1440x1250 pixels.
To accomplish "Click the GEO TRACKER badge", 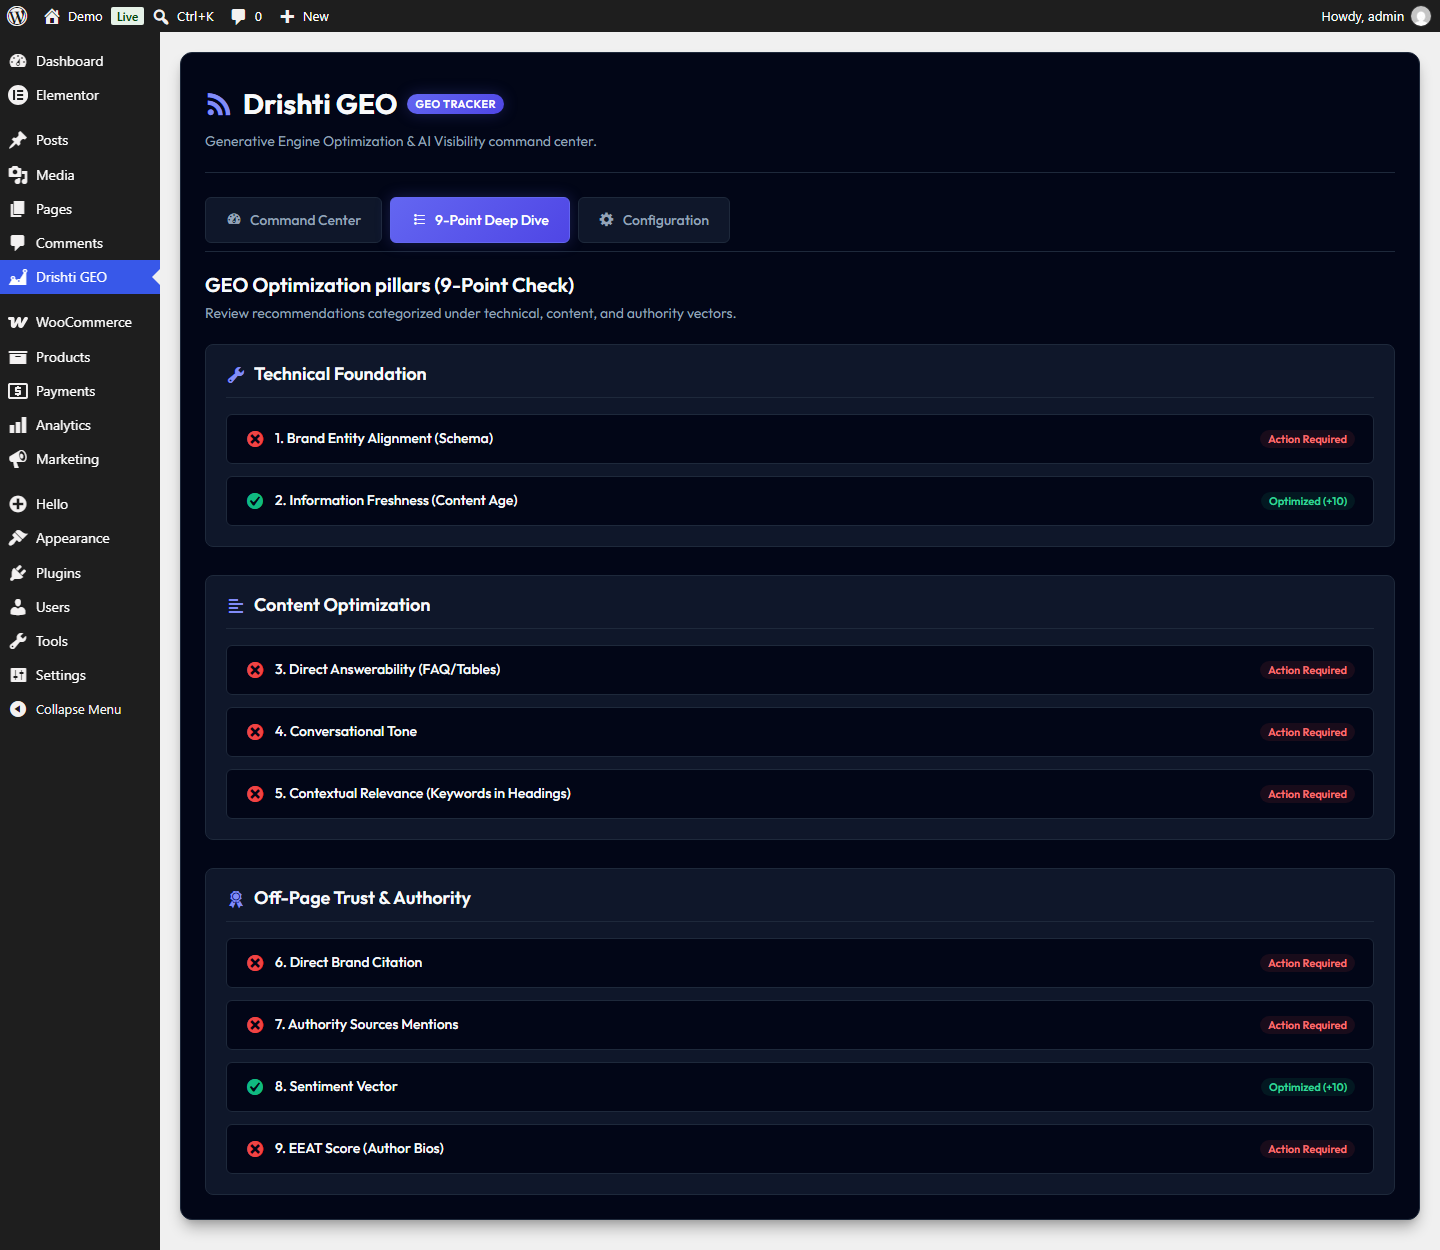I will 455,104.
